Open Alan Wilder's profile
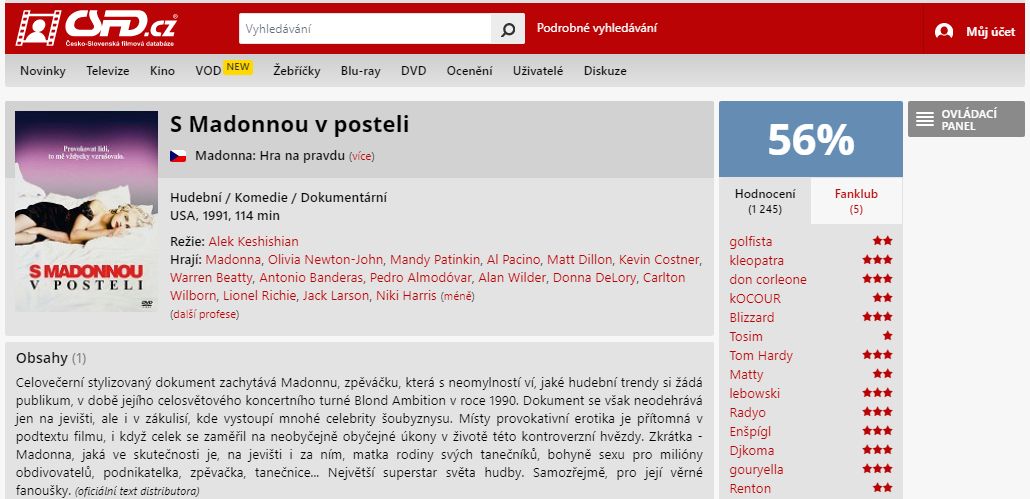 [512, 278]
